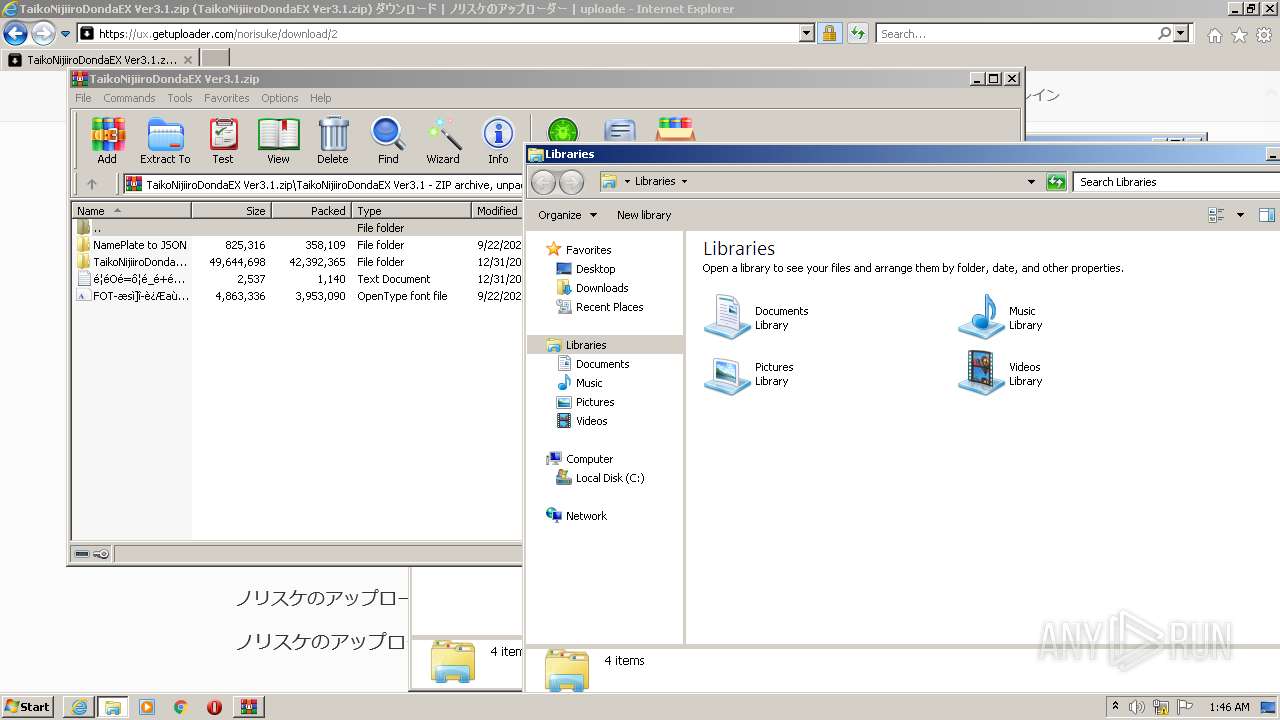The height and width of the screenshot is (720, 1280).
Task: Open the Organize dropdown in Libraries
Action: 567,215
